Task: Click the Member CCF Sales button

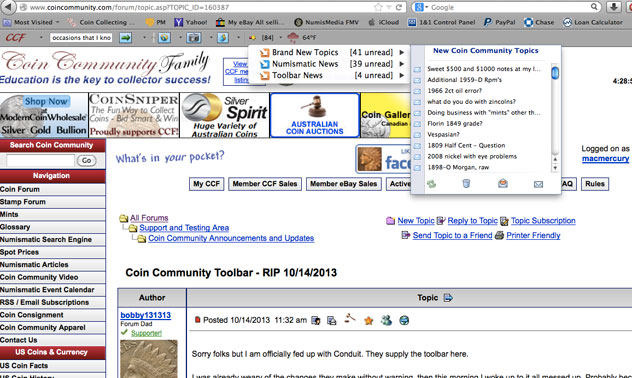Action: [265, 184]
